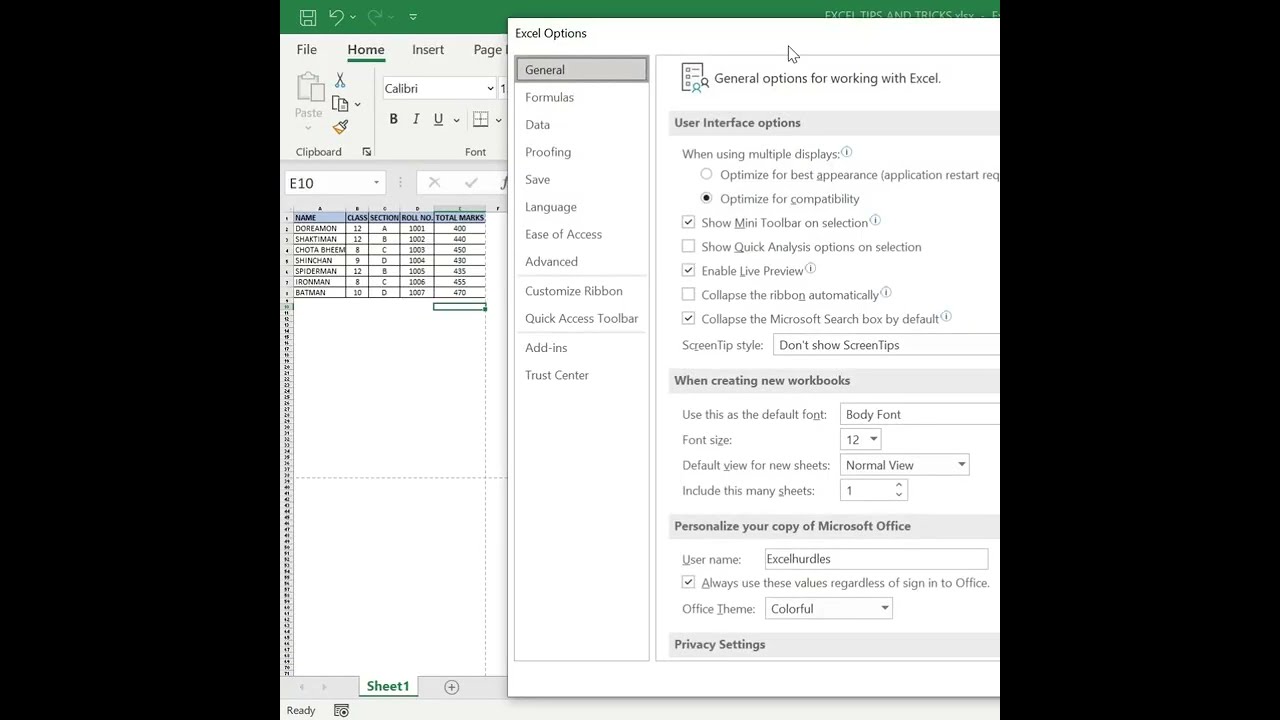
Task: Toggle Underline formatting
Action: pos(438,119)
